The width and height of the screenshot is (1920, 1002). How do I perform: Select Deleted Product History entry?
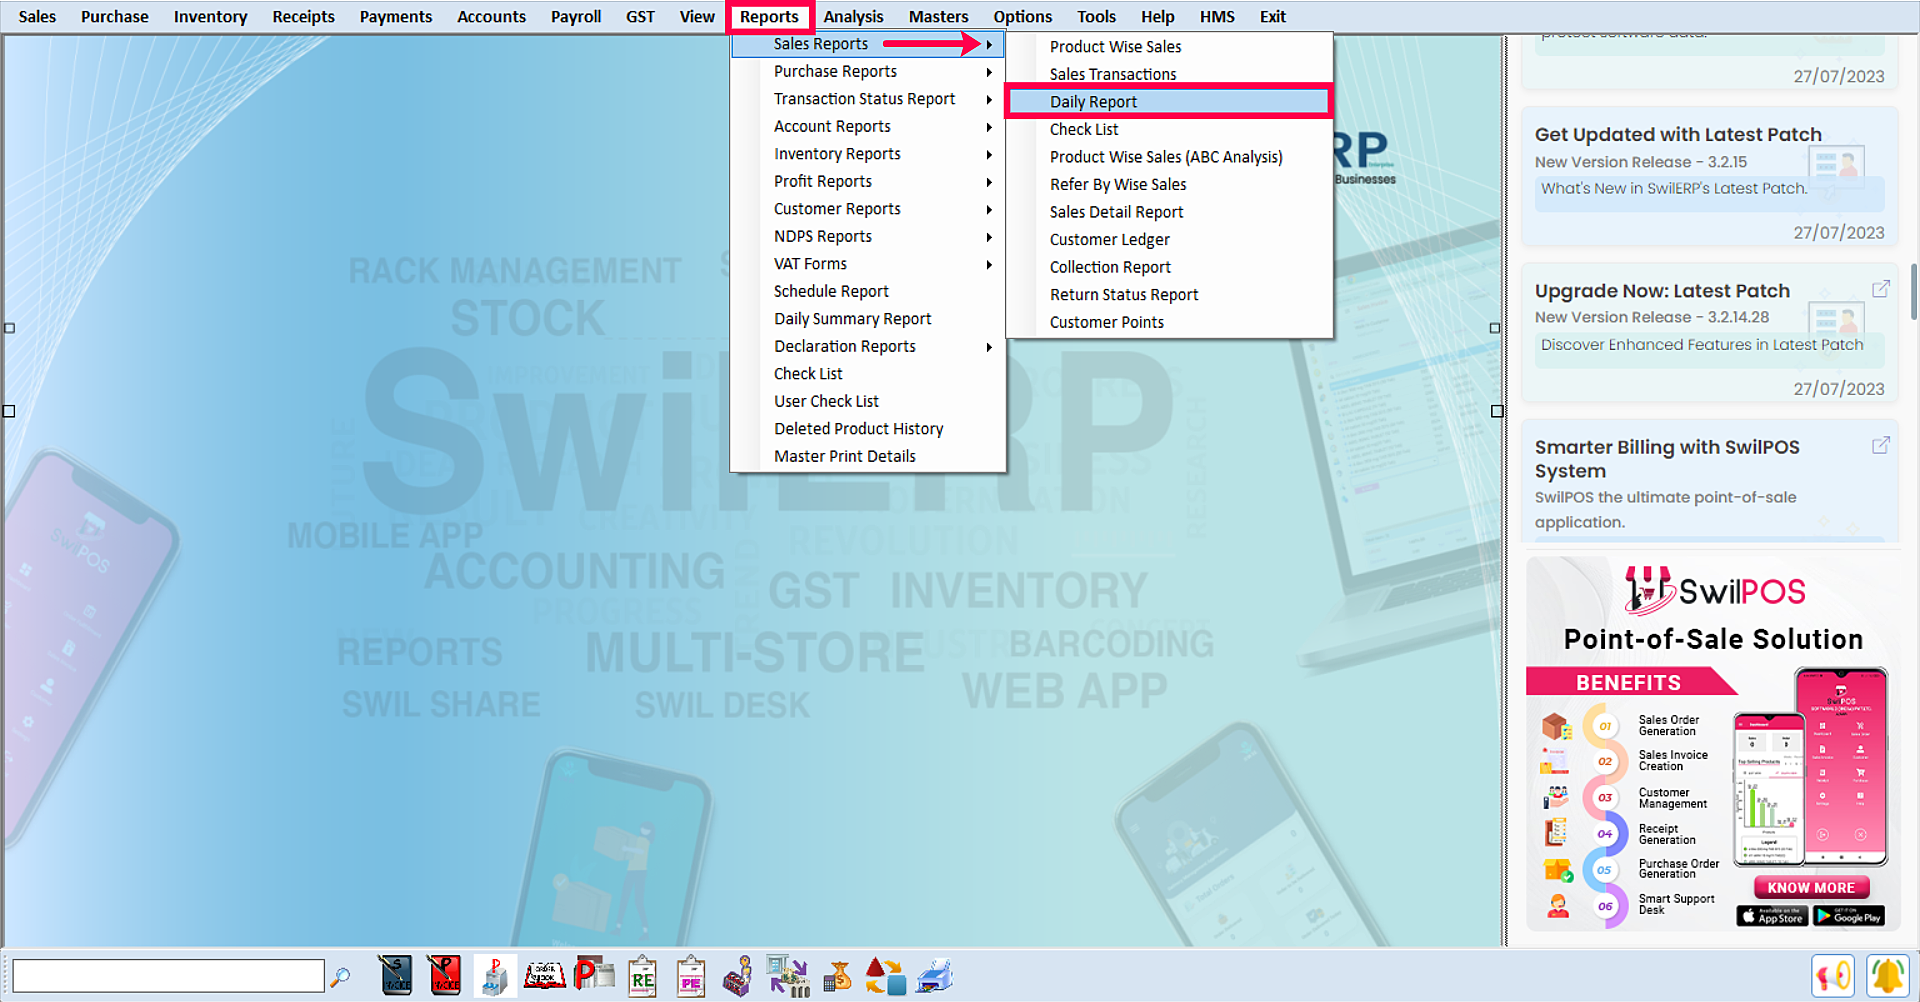pyautogui.click(x=867, y=429)
